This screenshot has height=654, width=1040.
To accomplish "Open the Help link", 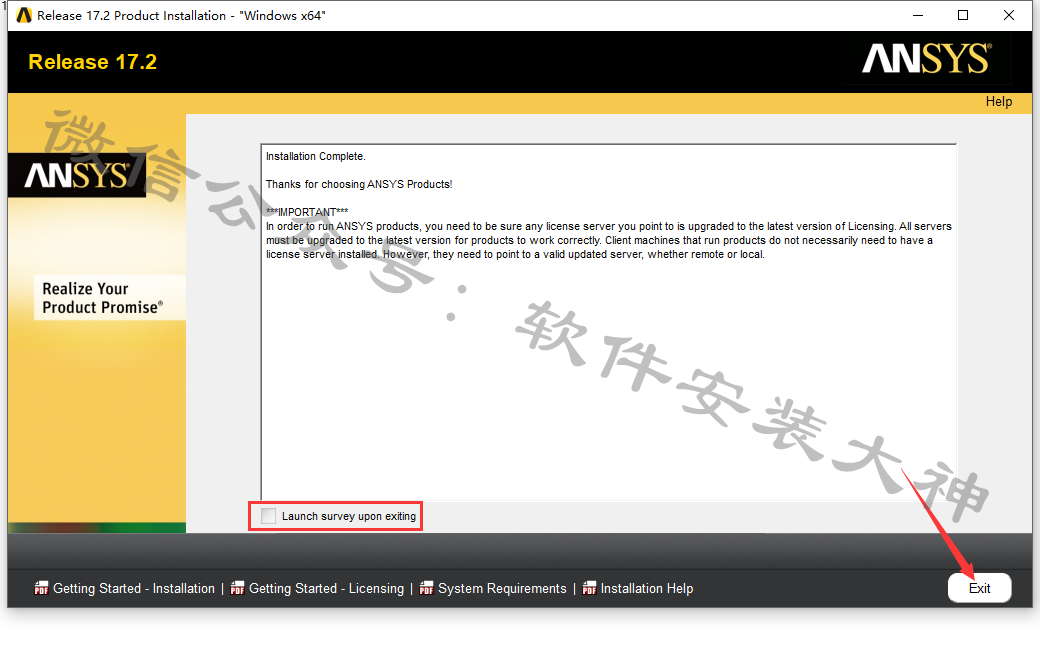I will tap(998, 101).
